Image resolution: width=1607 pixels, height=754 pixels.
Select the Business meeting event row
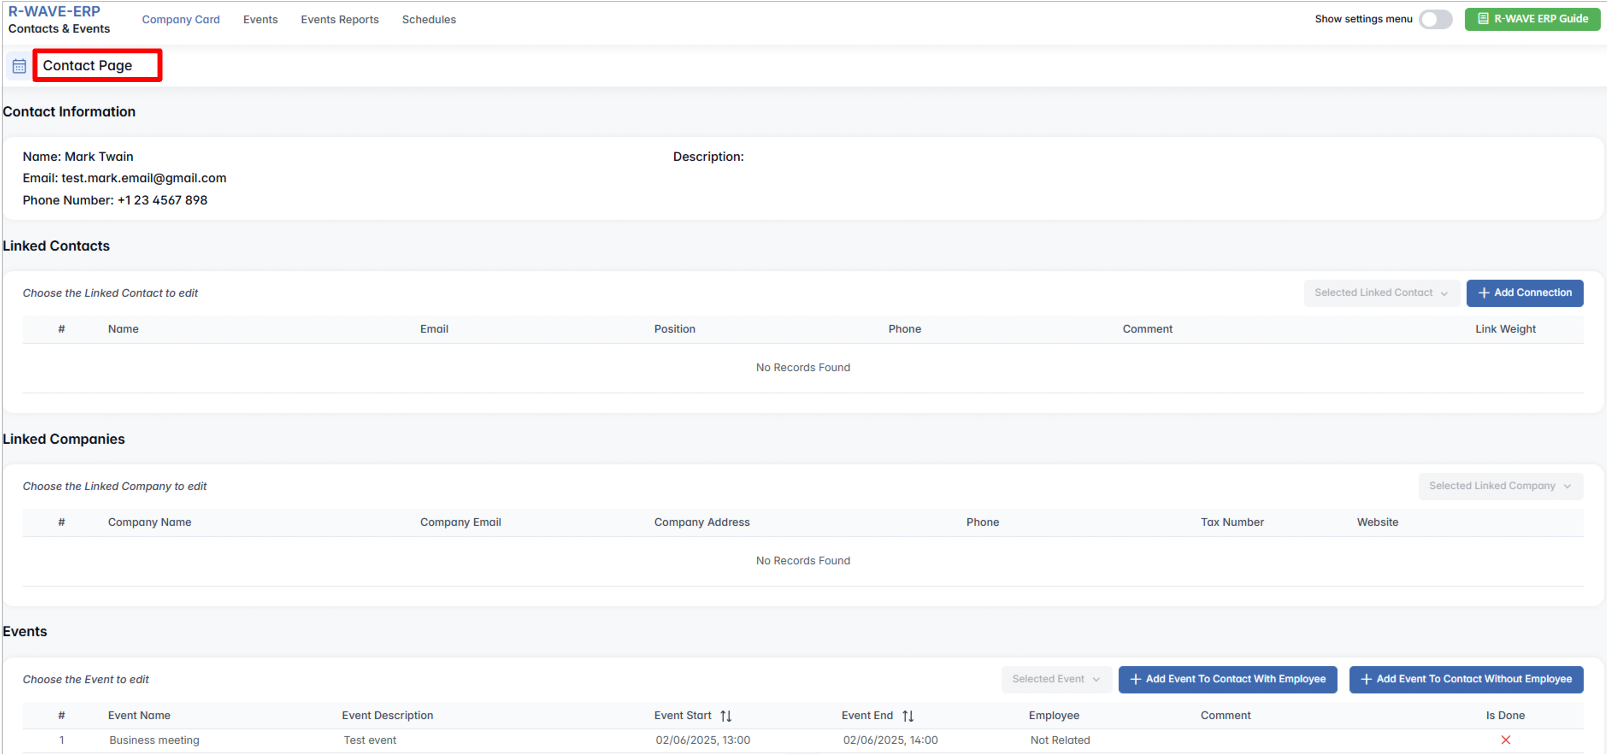point(154,740)
